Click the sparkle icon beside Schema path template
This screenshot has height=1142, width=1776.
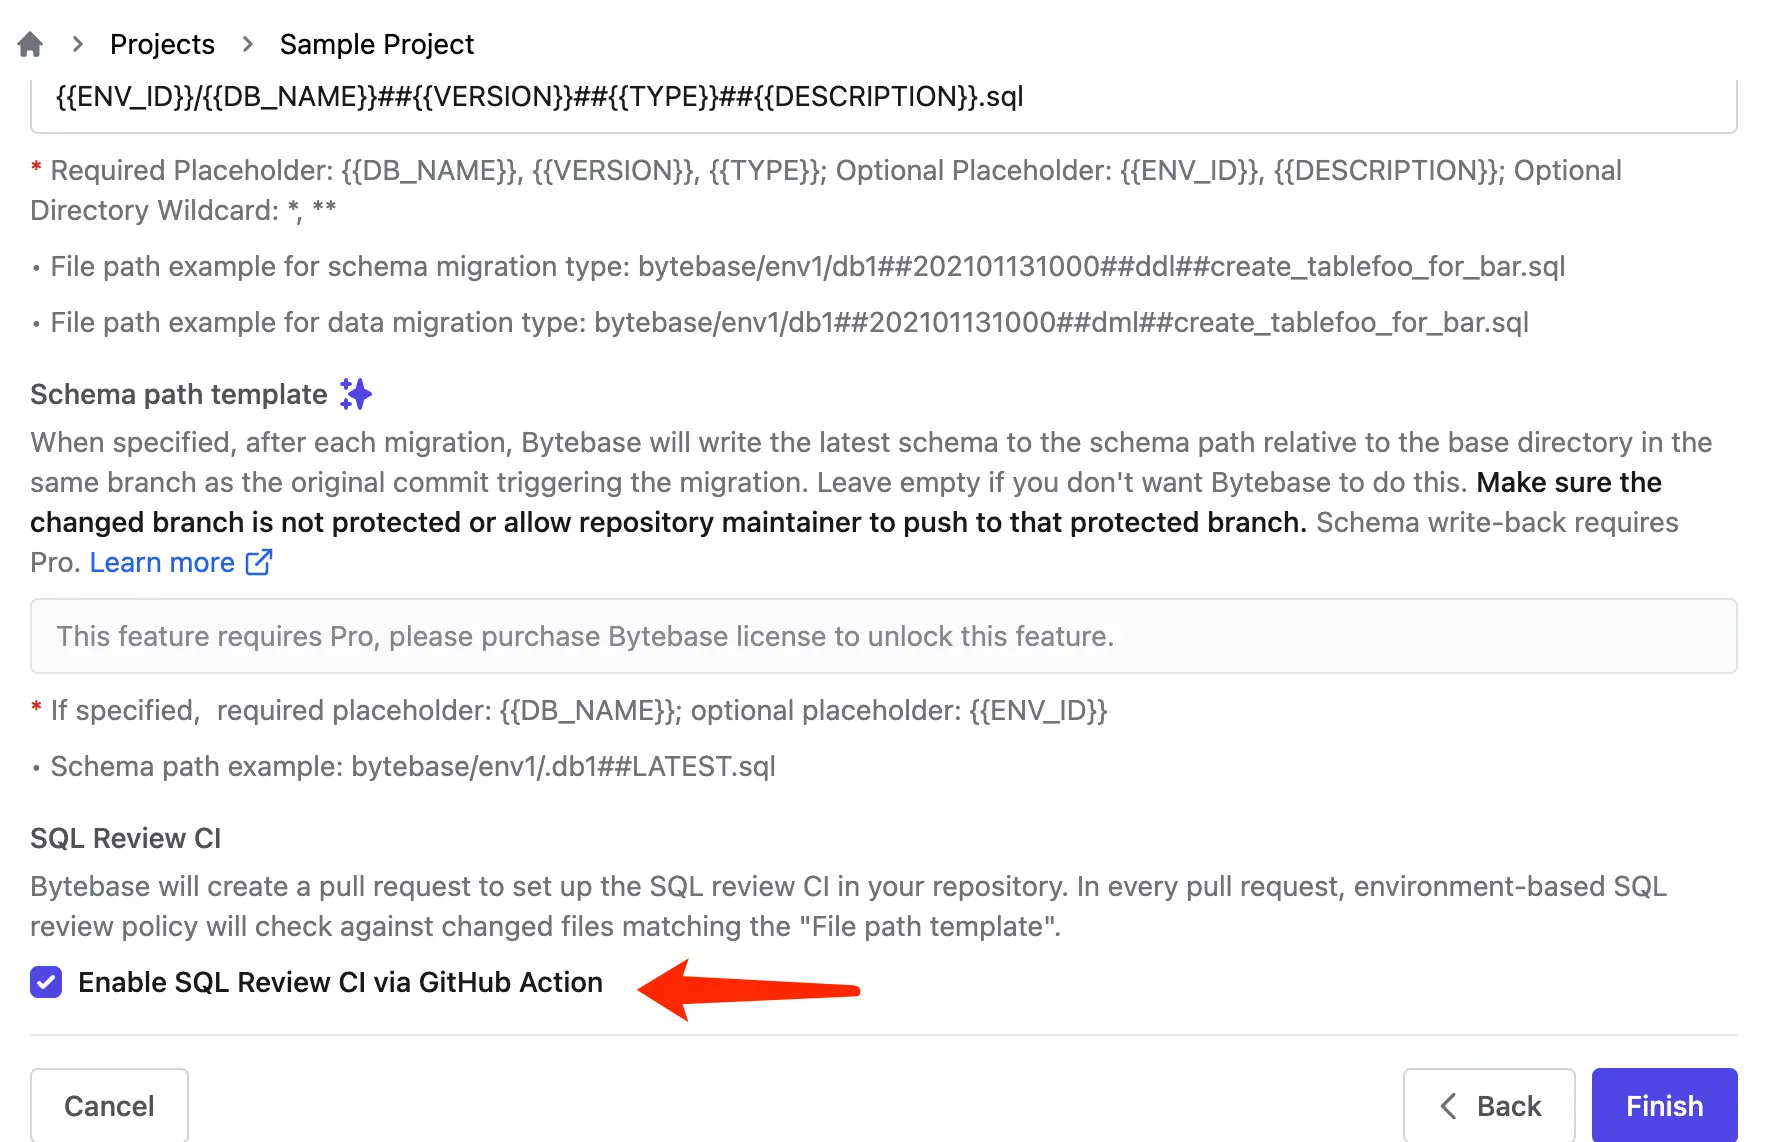click(x=356, y=394)
